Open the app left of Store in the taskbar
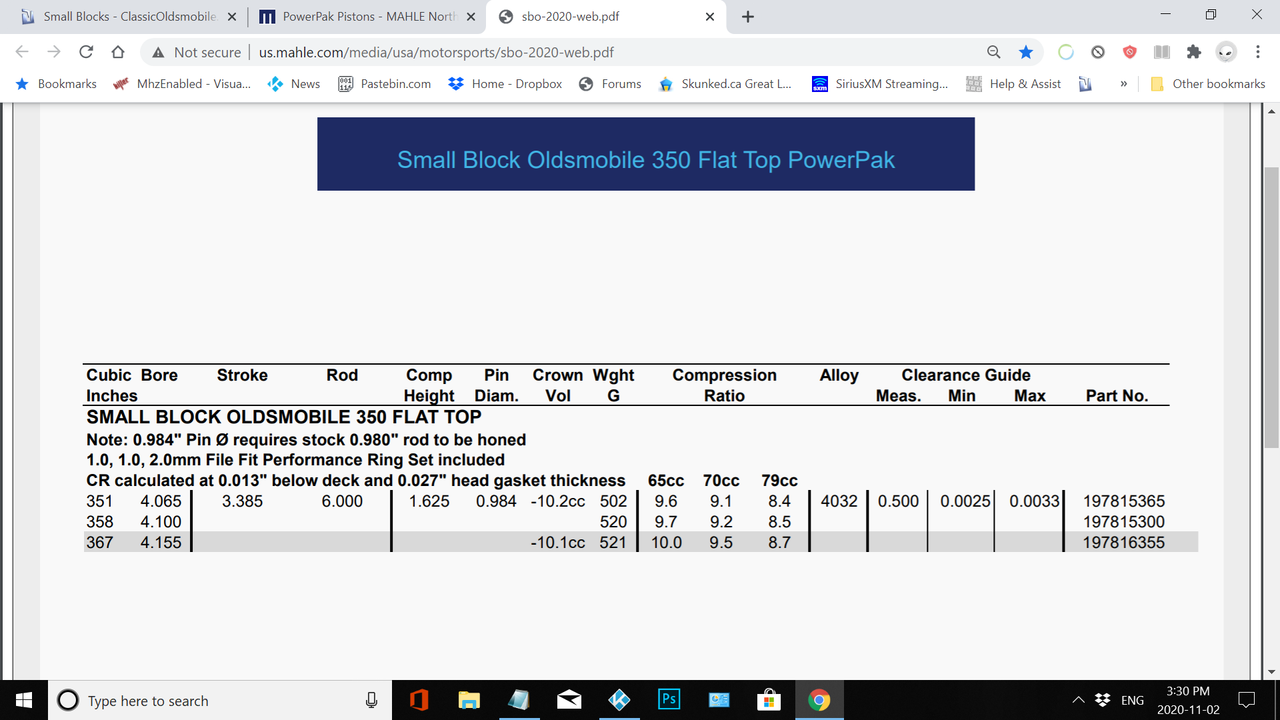Viewport: 1280px width, 720px height. (719, 700)
